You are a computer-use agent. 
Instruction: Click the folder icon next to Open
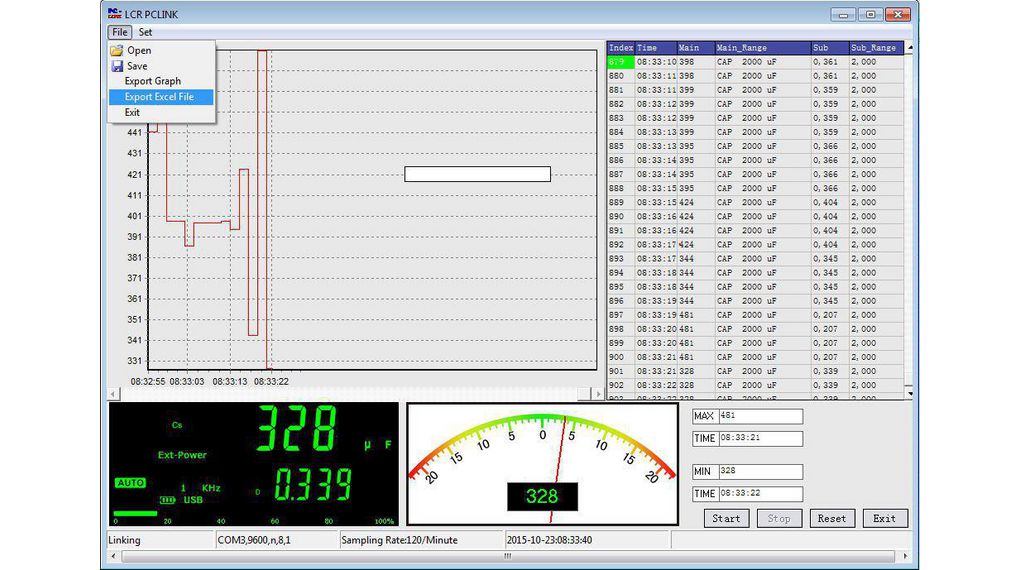117,50
